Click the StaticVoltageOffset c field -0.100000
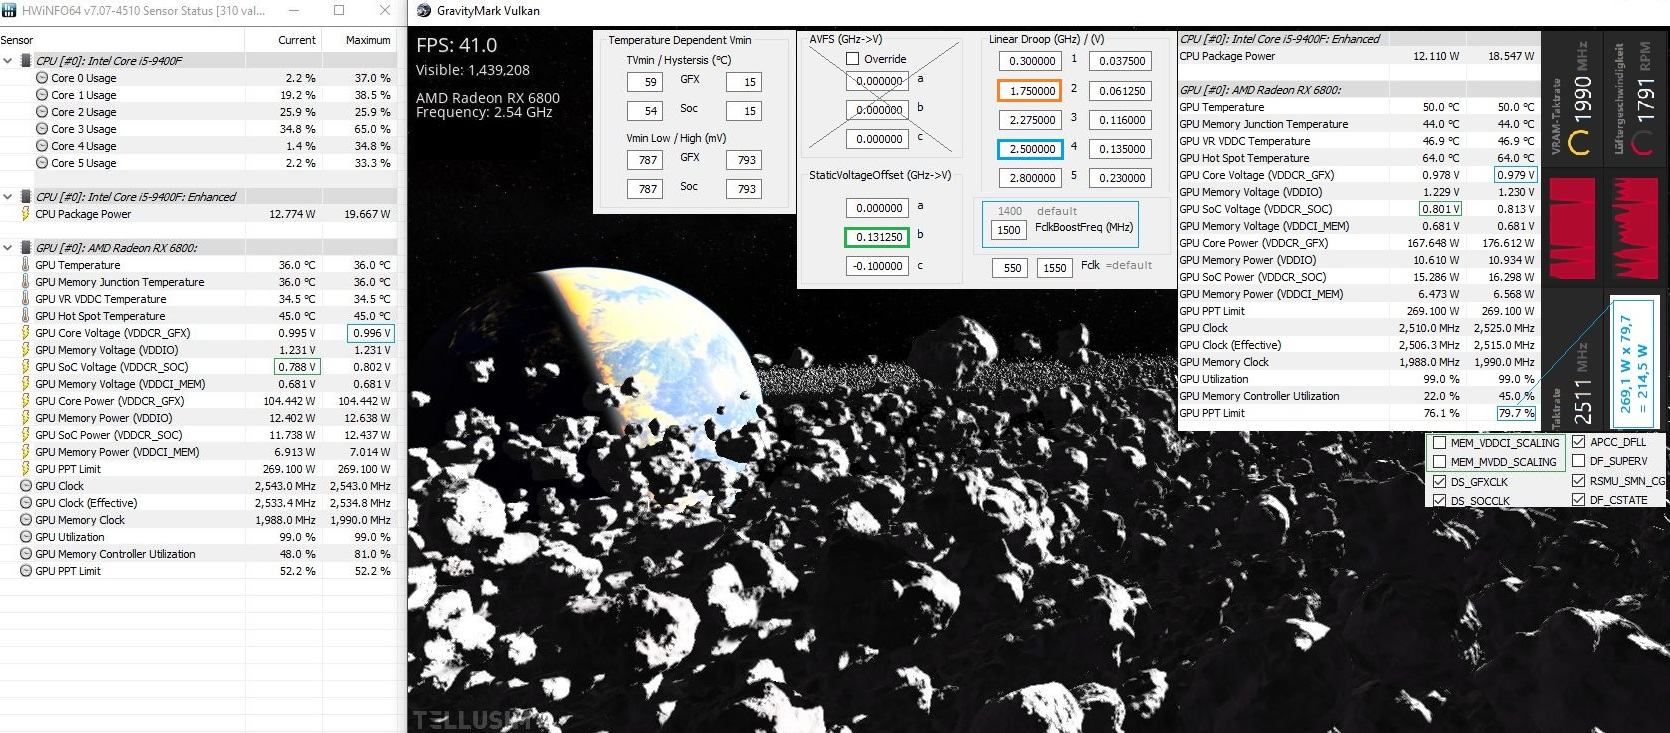This screenshot has width=1670, height=733. point(877,266)
